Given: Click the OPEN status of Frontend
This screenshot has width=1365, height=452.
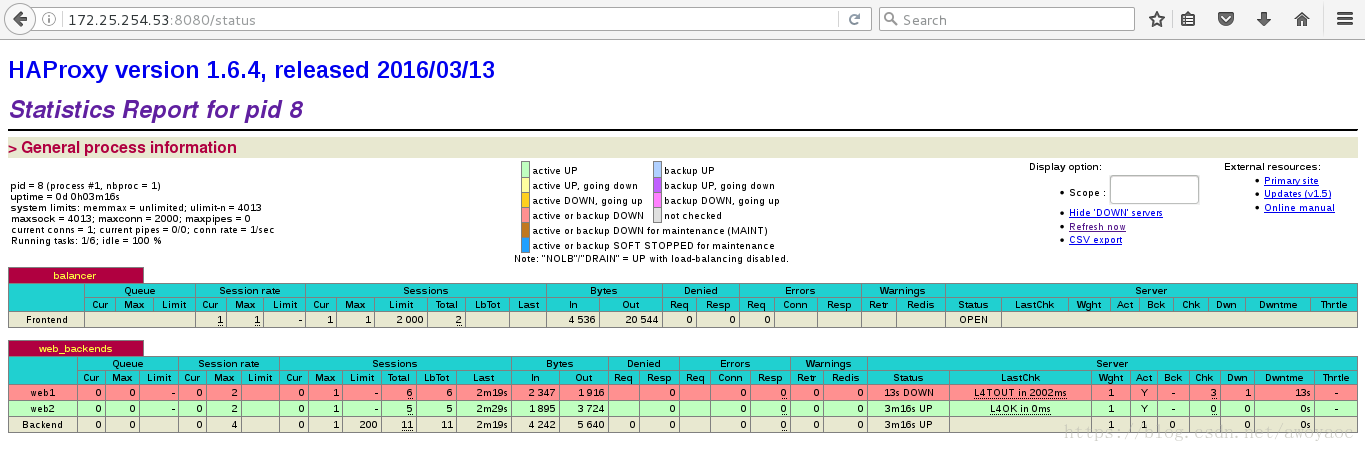Looking at the screenshot, I should [973, 320].
